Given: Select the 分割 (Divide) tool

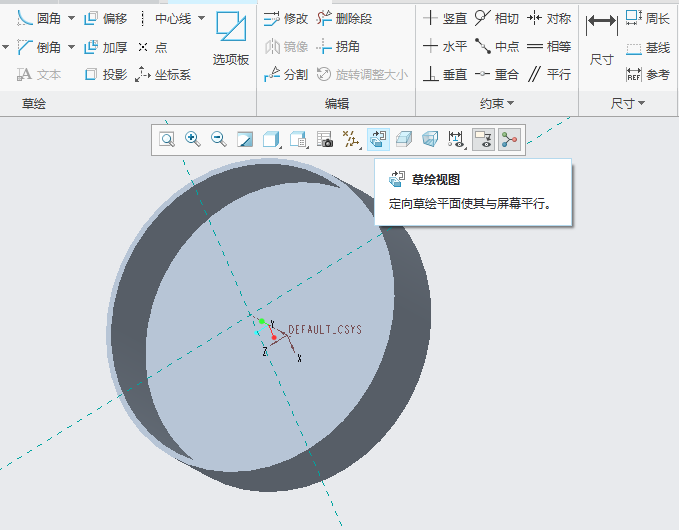Looking at the screenshot, I should tap(286, 74).
